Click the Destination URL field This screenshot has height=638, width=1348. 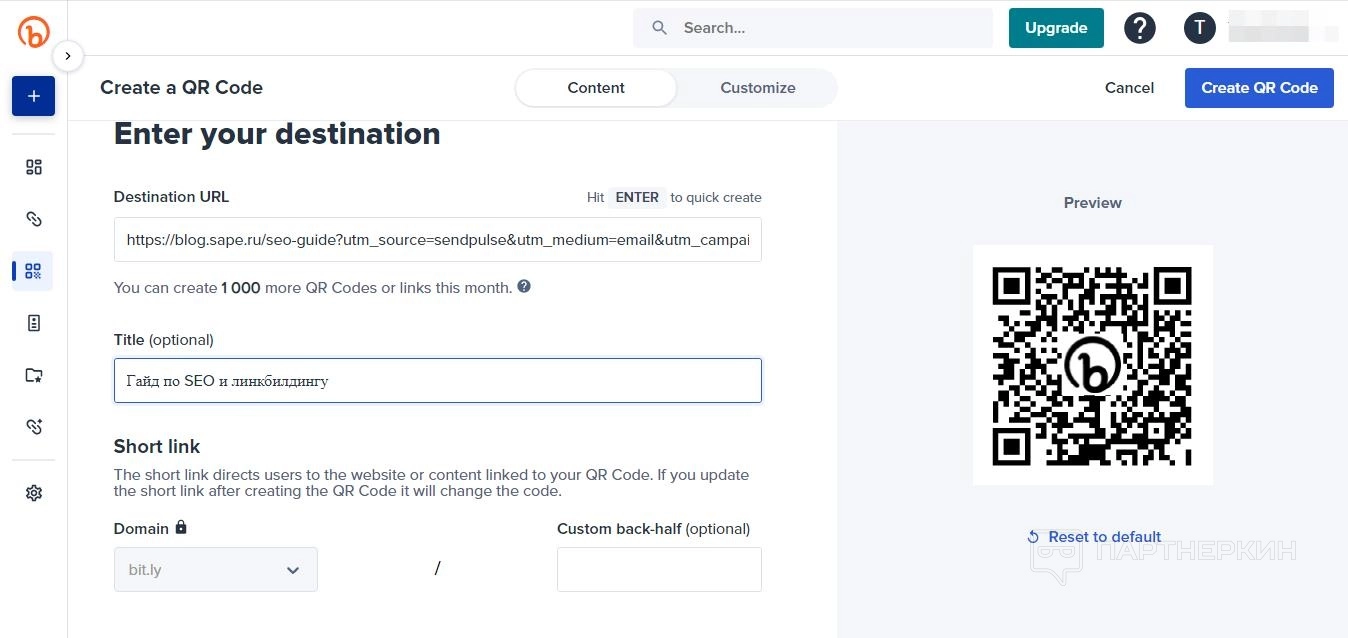pos(438,240)
